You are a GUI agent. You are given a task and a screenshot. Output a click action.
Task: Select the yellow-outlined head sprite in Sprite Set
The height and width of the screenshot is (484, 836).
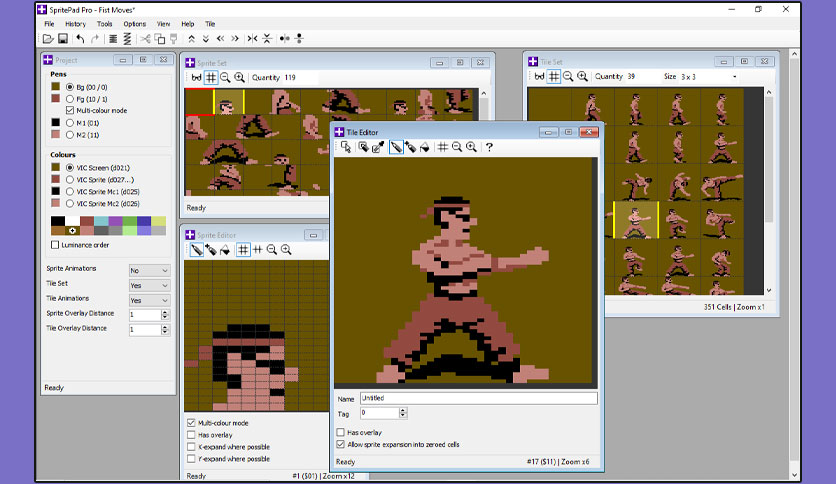pyautogui.click(x=229, y=101)
